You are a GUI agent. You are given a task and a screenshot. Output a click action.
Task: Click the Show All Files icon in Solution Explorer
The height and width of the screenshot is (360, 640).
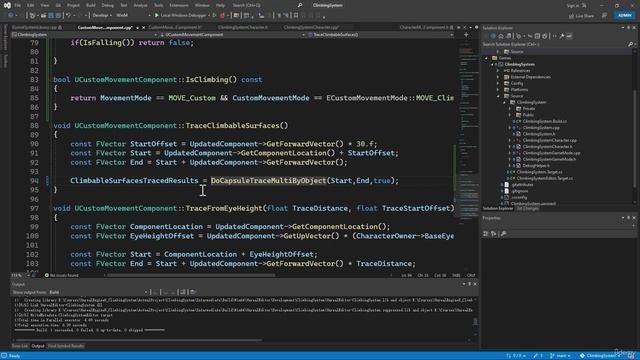pos(544,36)
